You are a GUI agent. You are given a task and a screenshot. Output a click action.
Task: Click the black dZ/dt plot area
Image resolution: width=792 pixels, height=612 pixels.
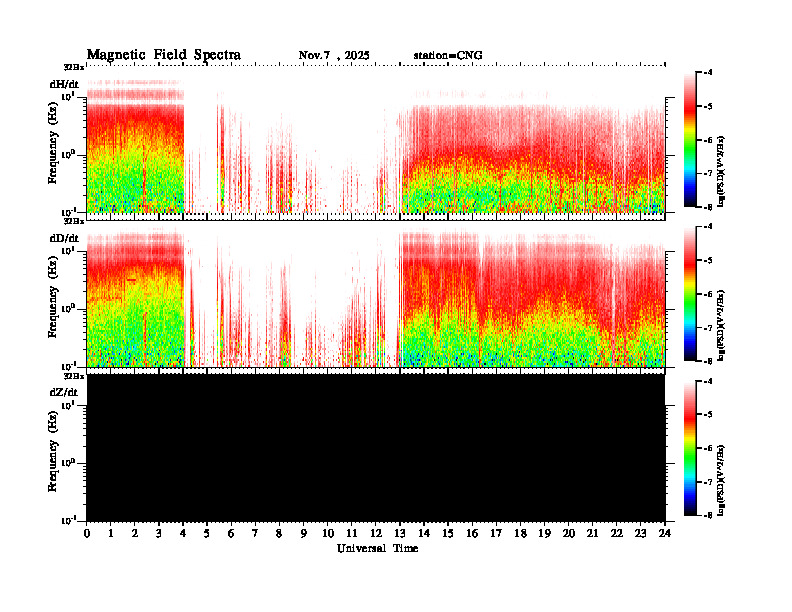click(x=376, y=447)
